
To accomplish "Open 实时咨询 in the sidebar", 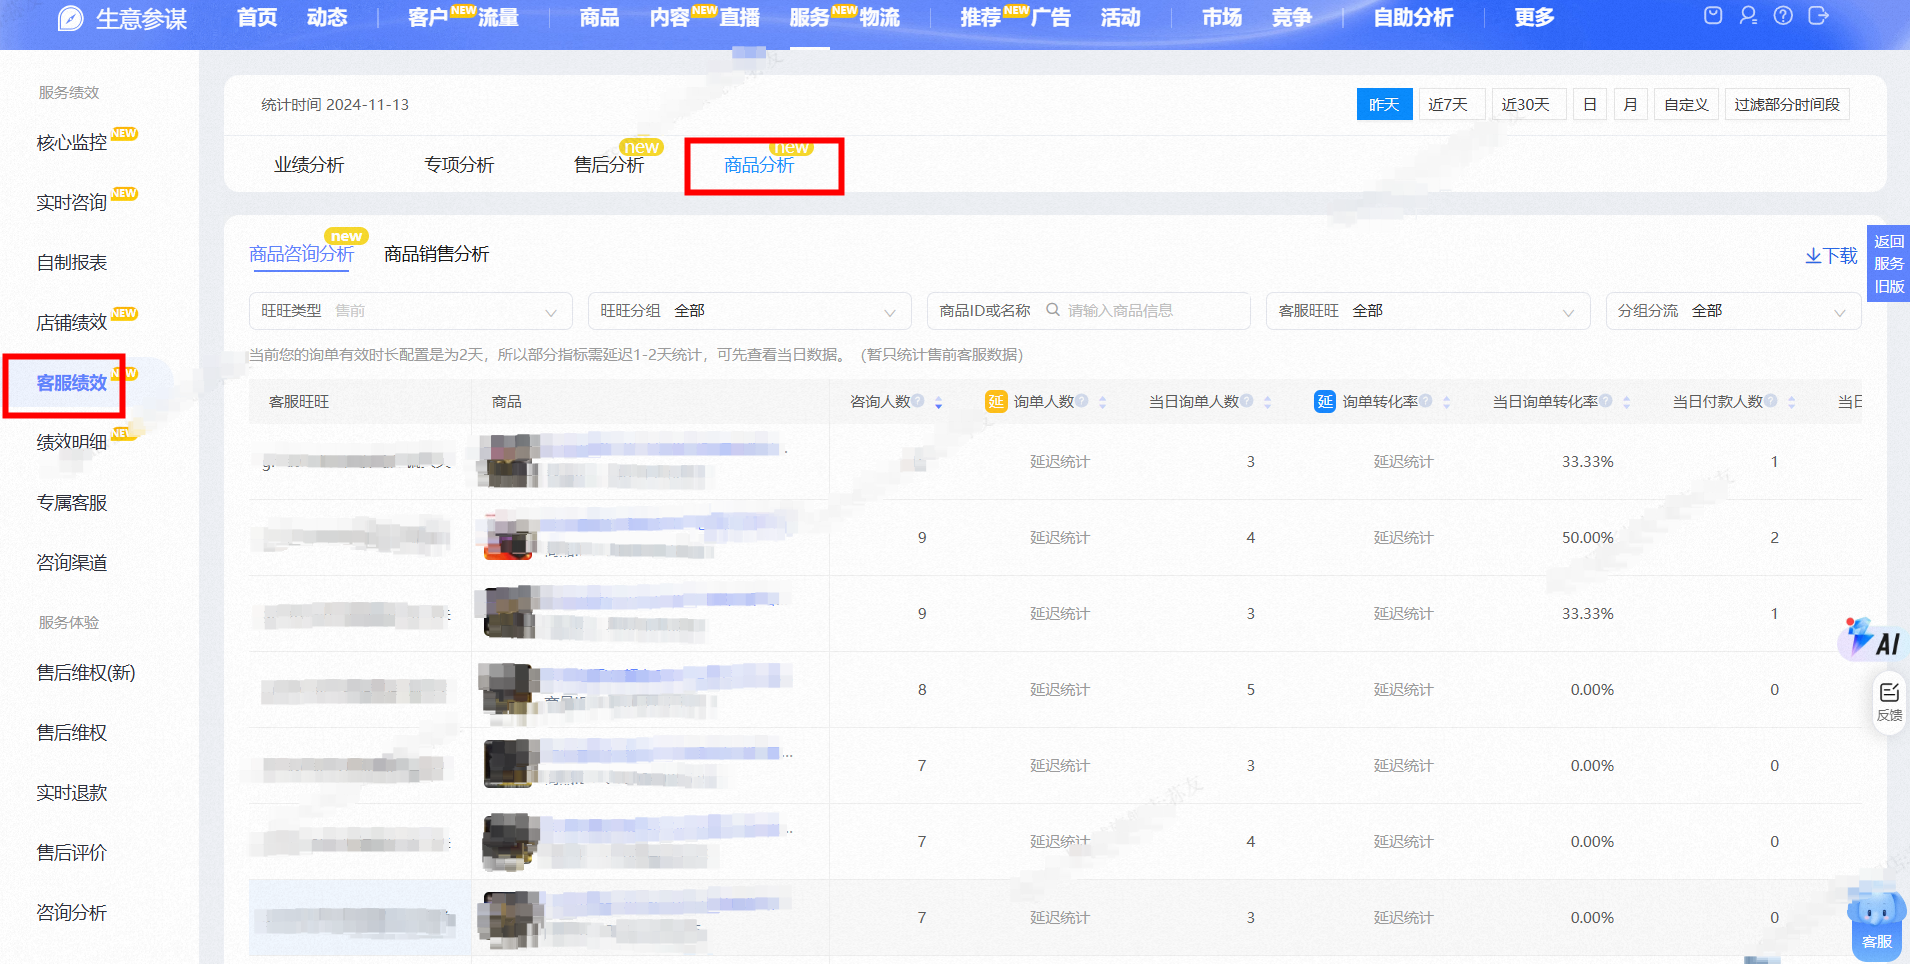I will [x=72, y=203].
